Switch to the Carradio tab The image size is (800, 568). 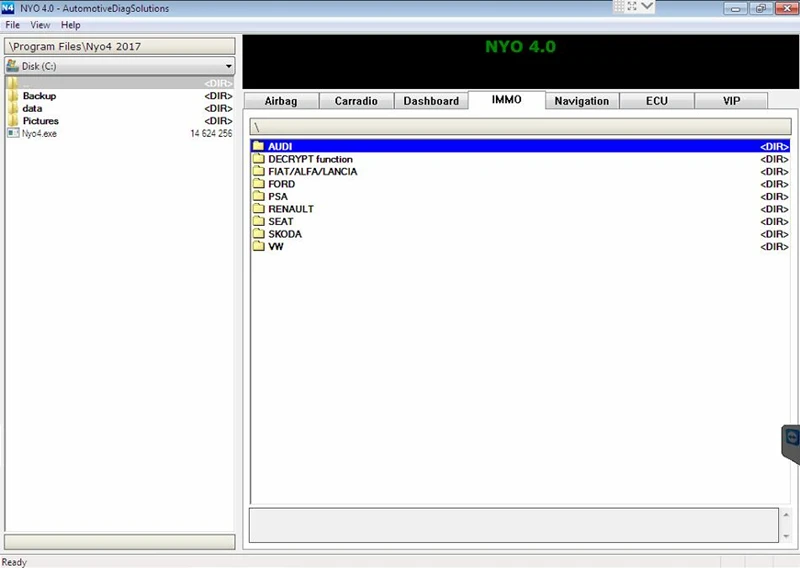[356, 101]
